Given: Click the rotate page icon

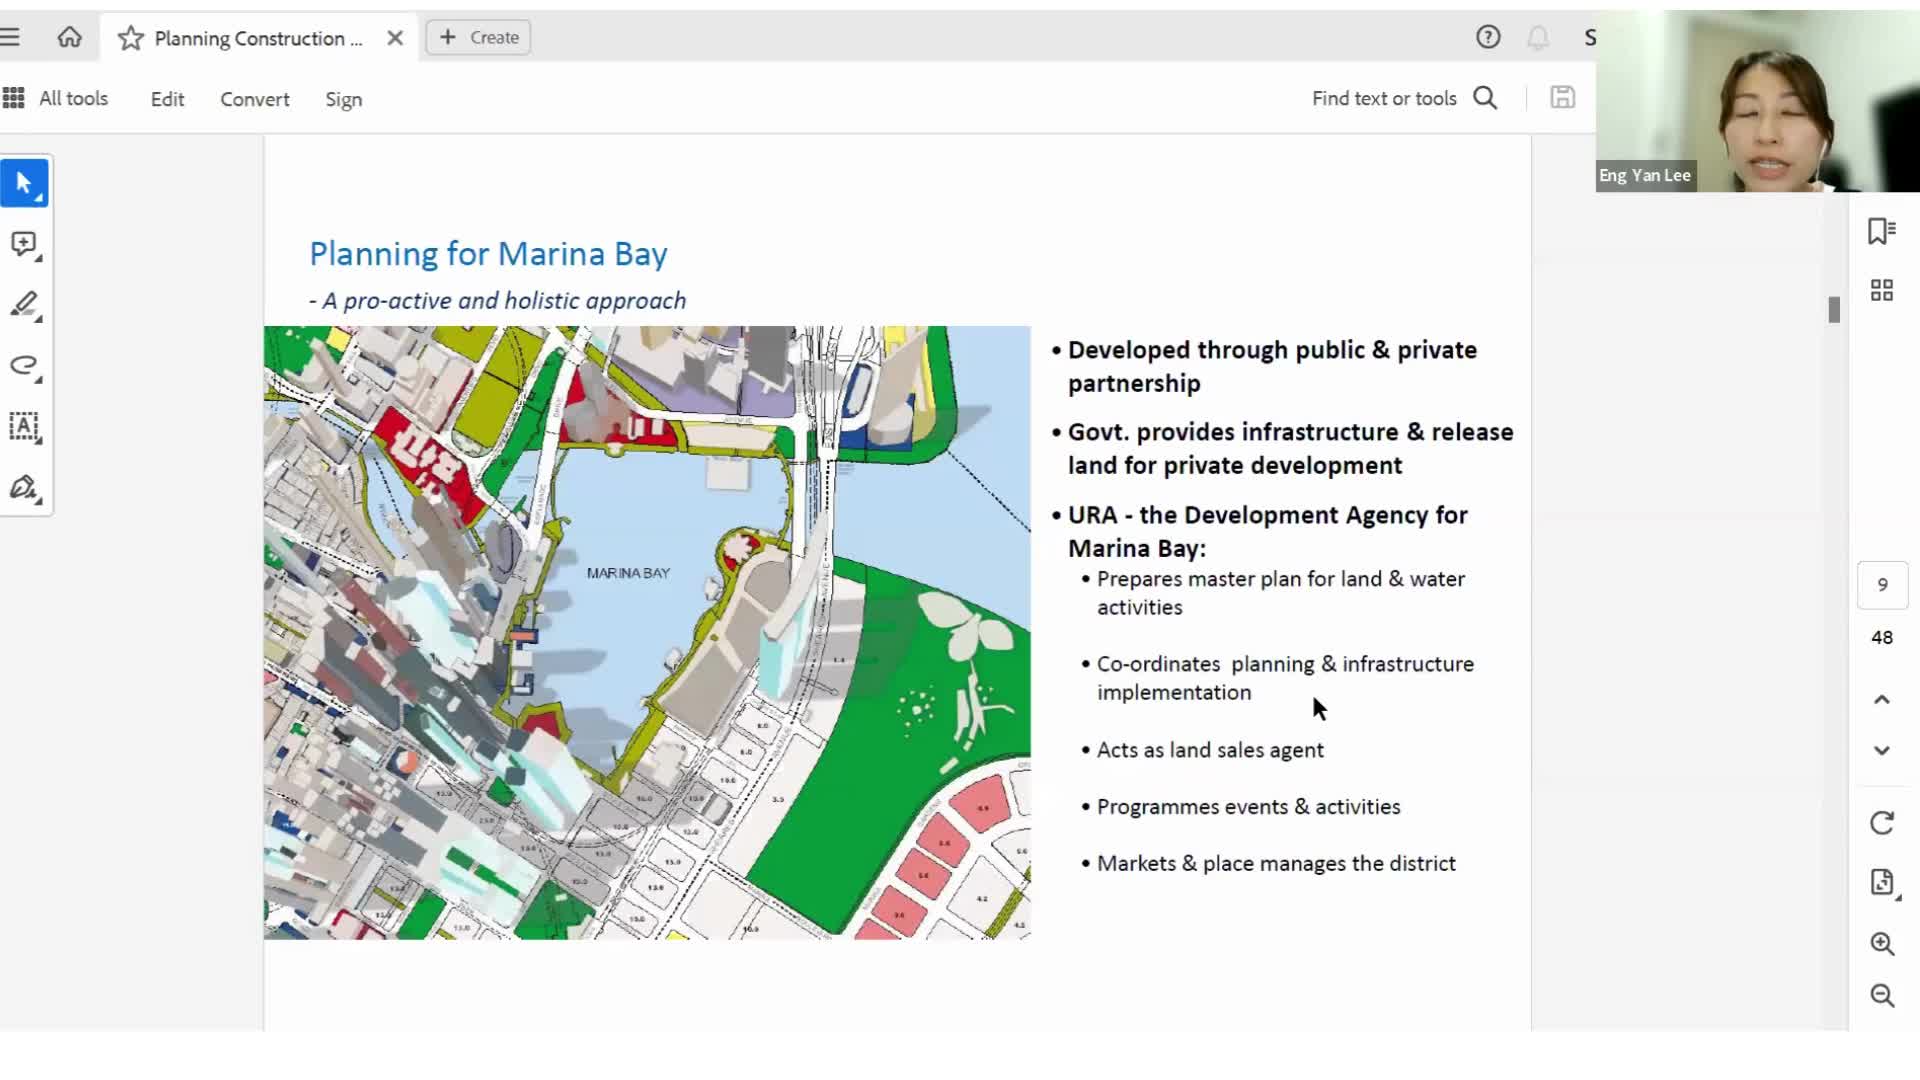Looking at the screenshot, I should 1881,823.
